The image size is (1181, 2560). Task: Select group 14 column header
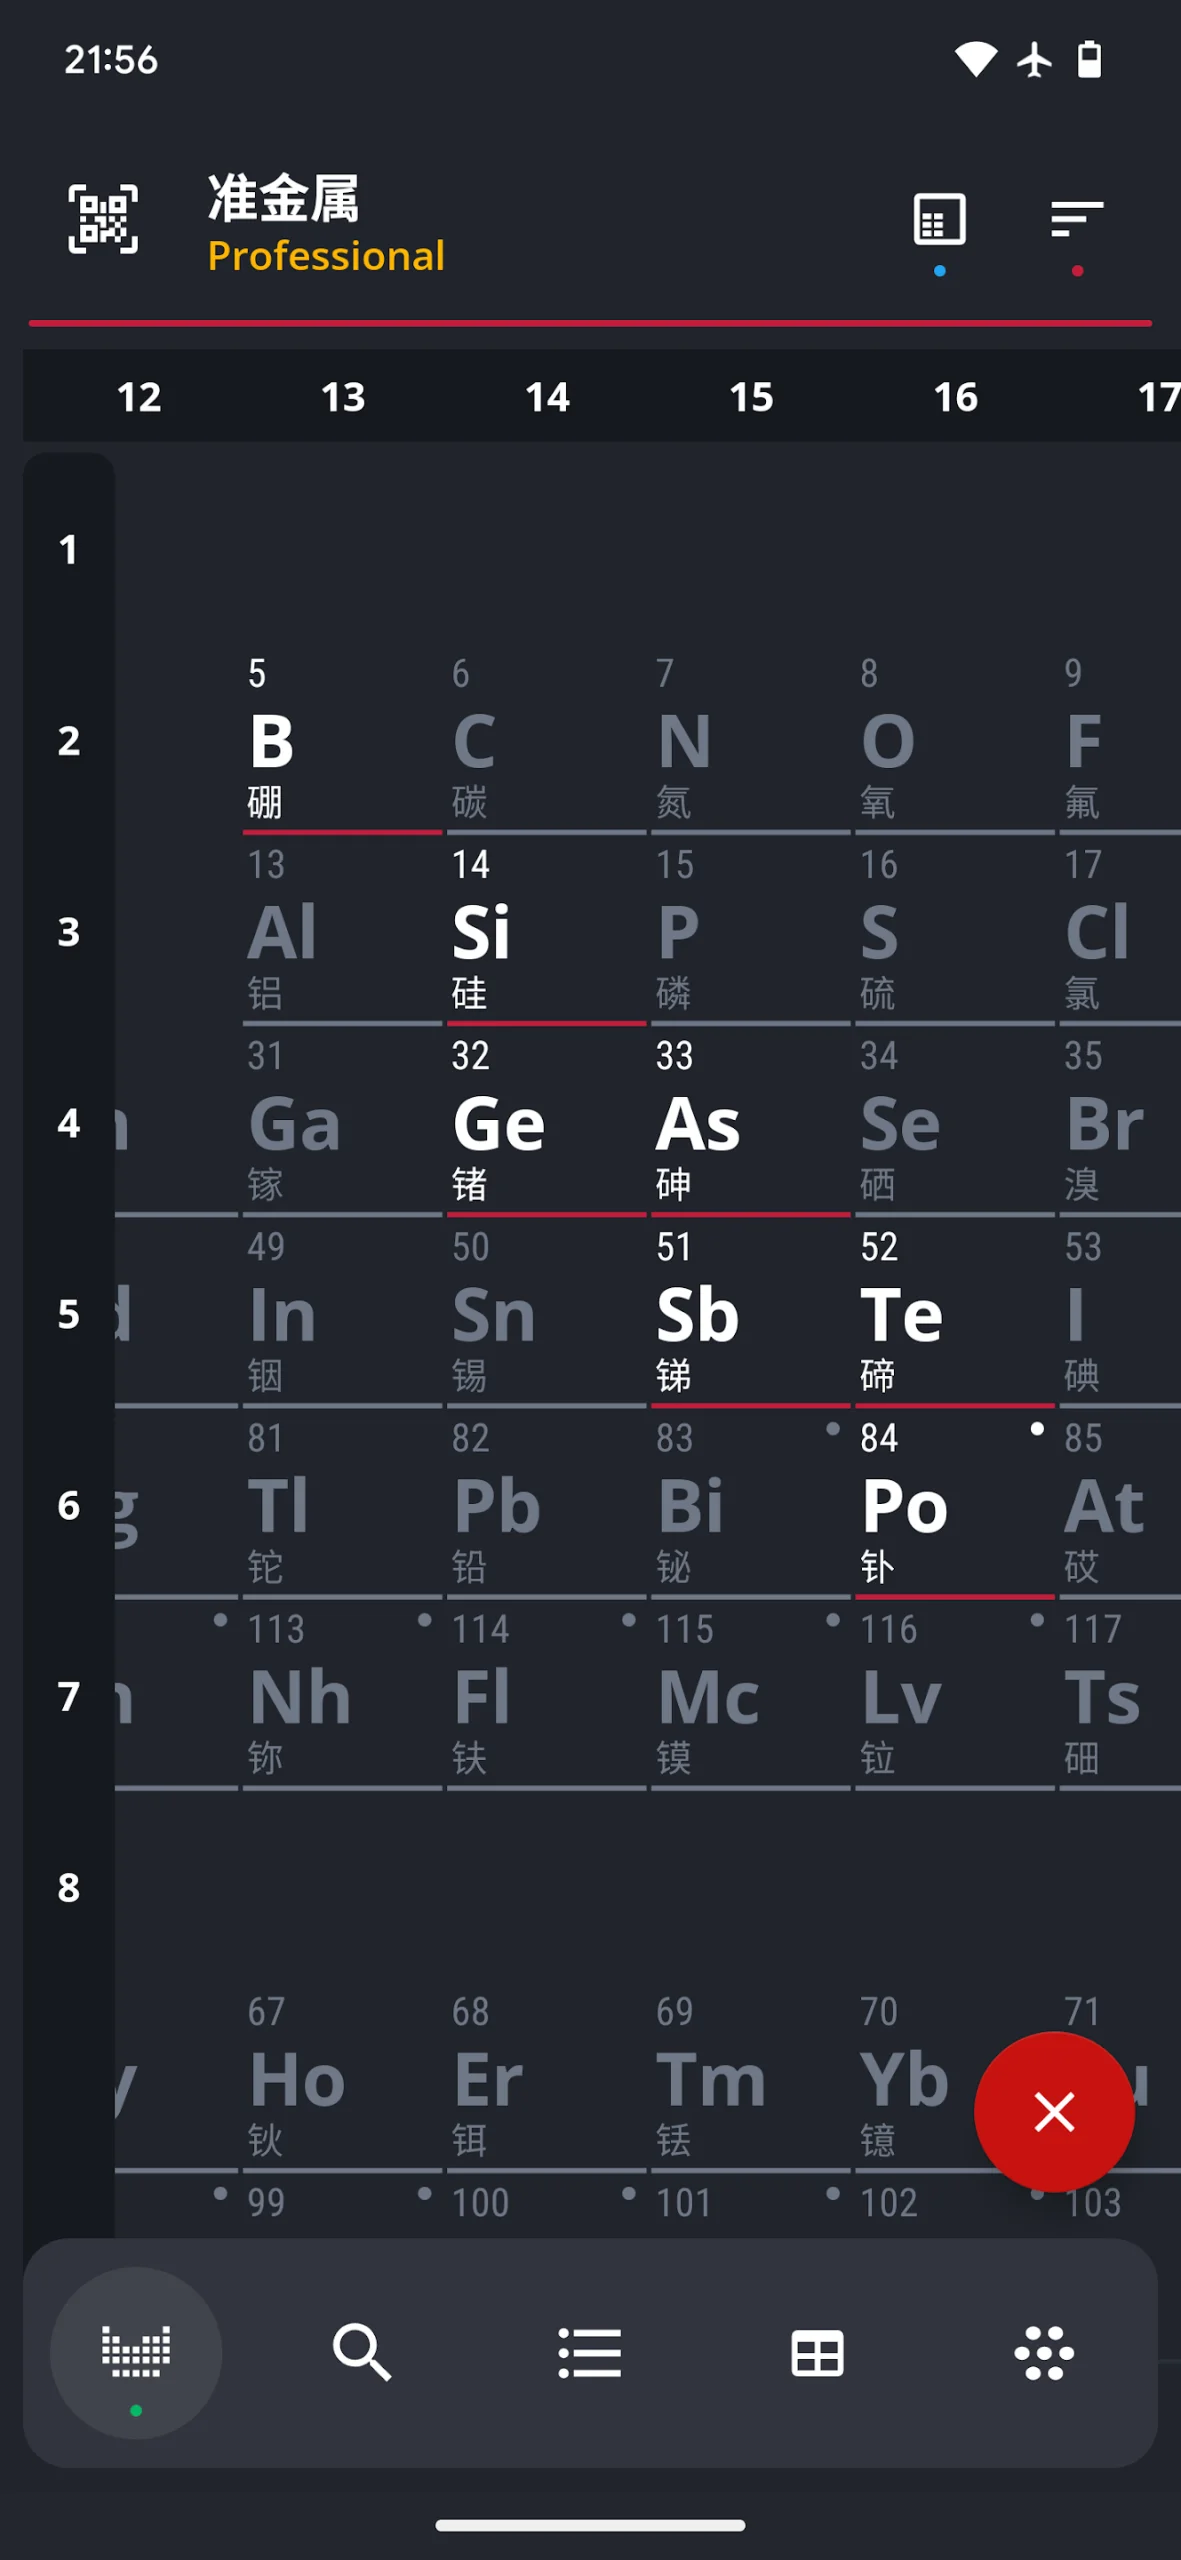[x=547, y=397]
